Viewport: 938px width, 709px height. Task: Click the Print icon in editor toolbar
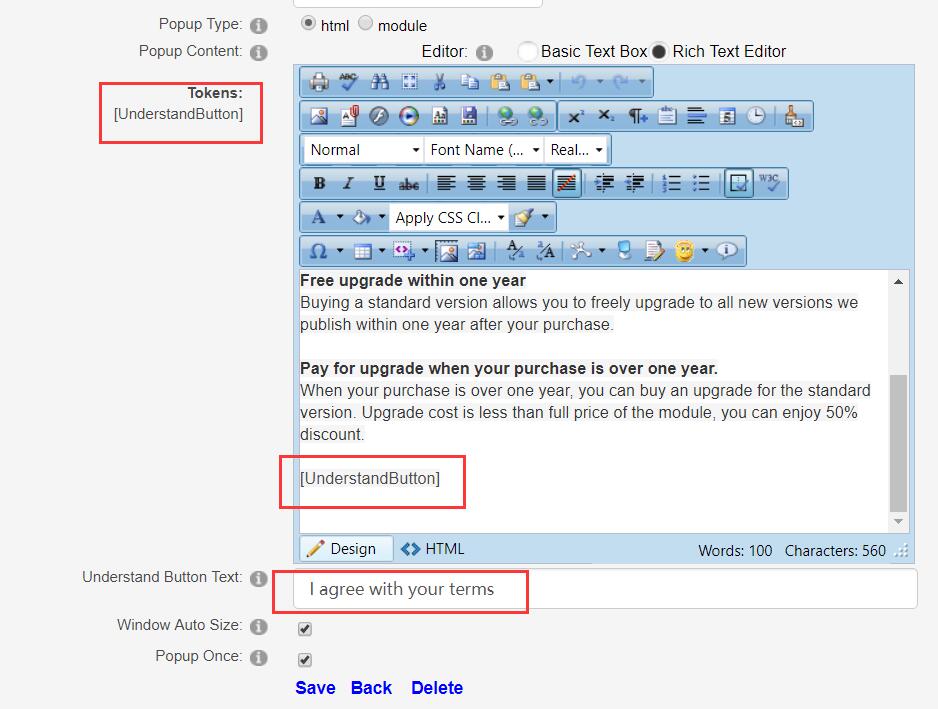click(319, 81)
